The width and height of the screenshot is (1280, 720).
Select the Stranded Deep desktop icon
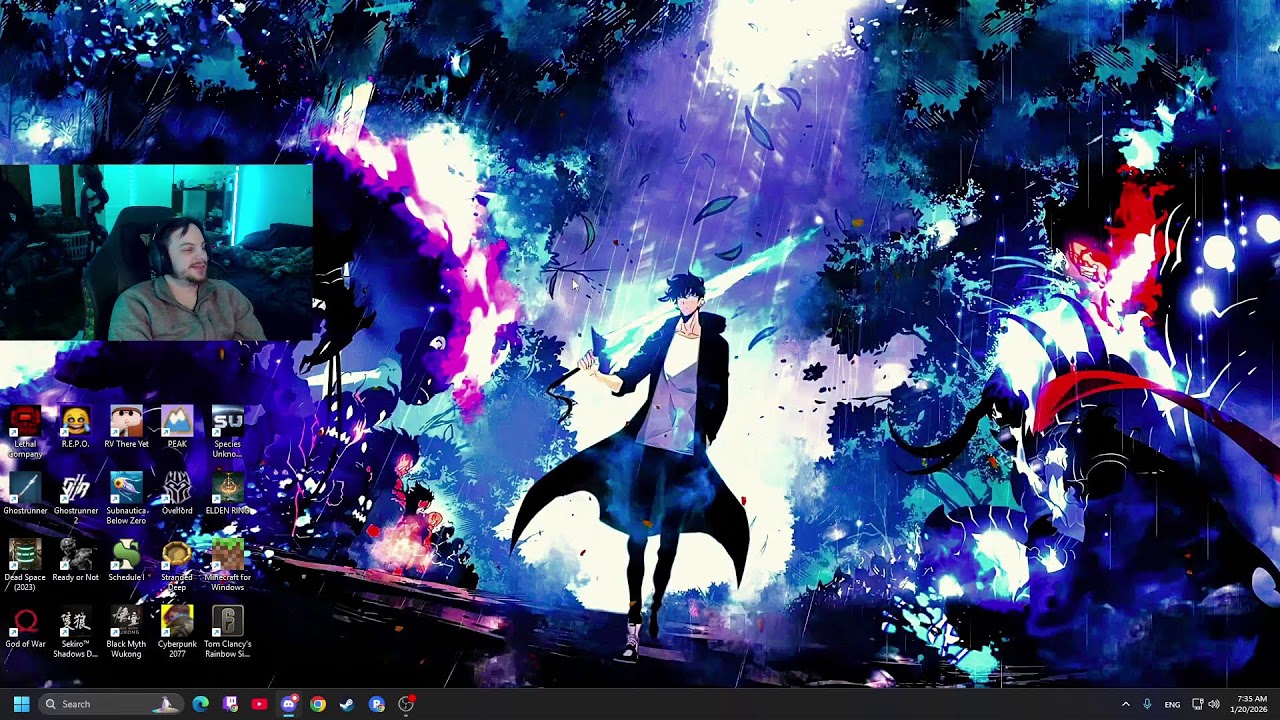click(x=177, y=565)
